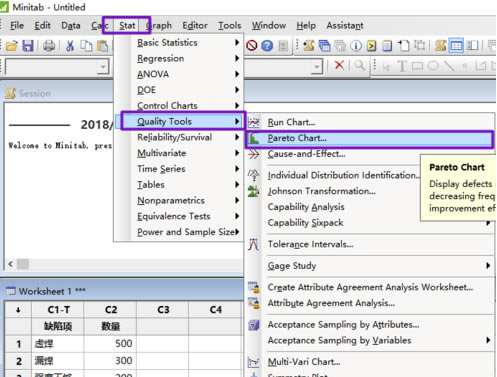Image resolution: width=497 pixels, height=377 pixels.
Task: Click the red Cancel circle icon
Action: click(x=252, y=45)
